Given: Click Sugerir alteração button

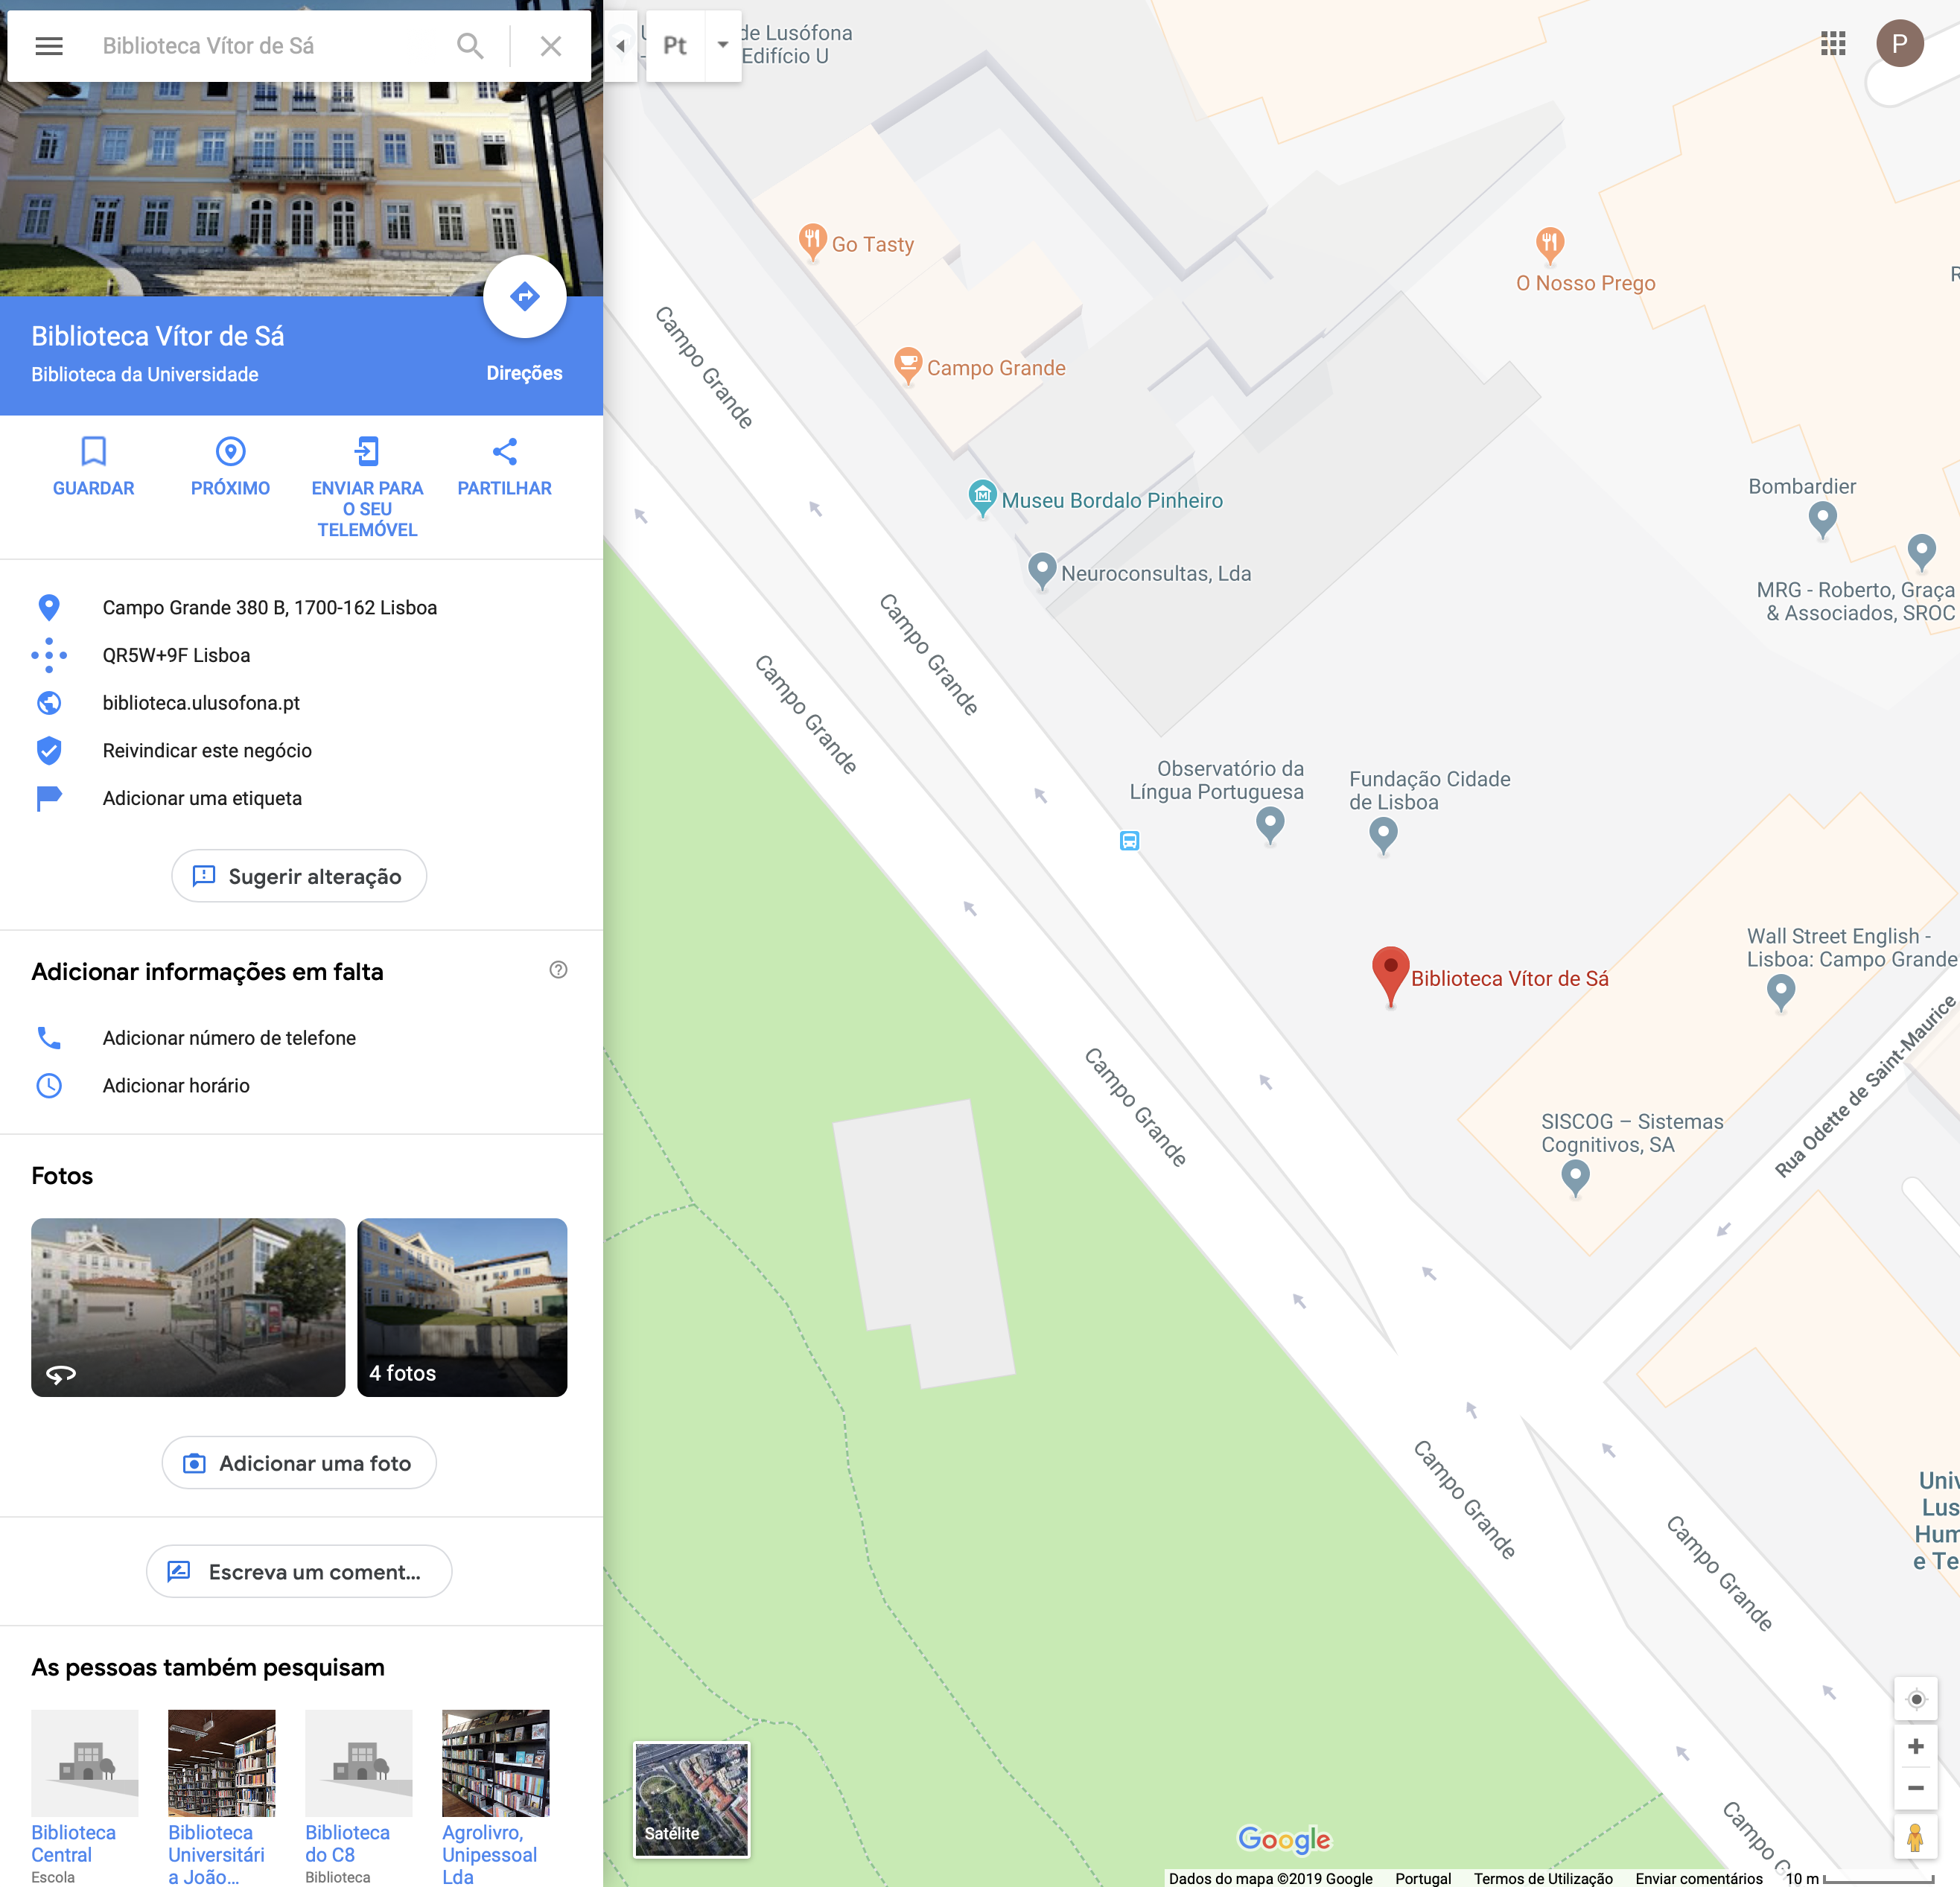Looking at the screenshot, I should coord(299,876).
